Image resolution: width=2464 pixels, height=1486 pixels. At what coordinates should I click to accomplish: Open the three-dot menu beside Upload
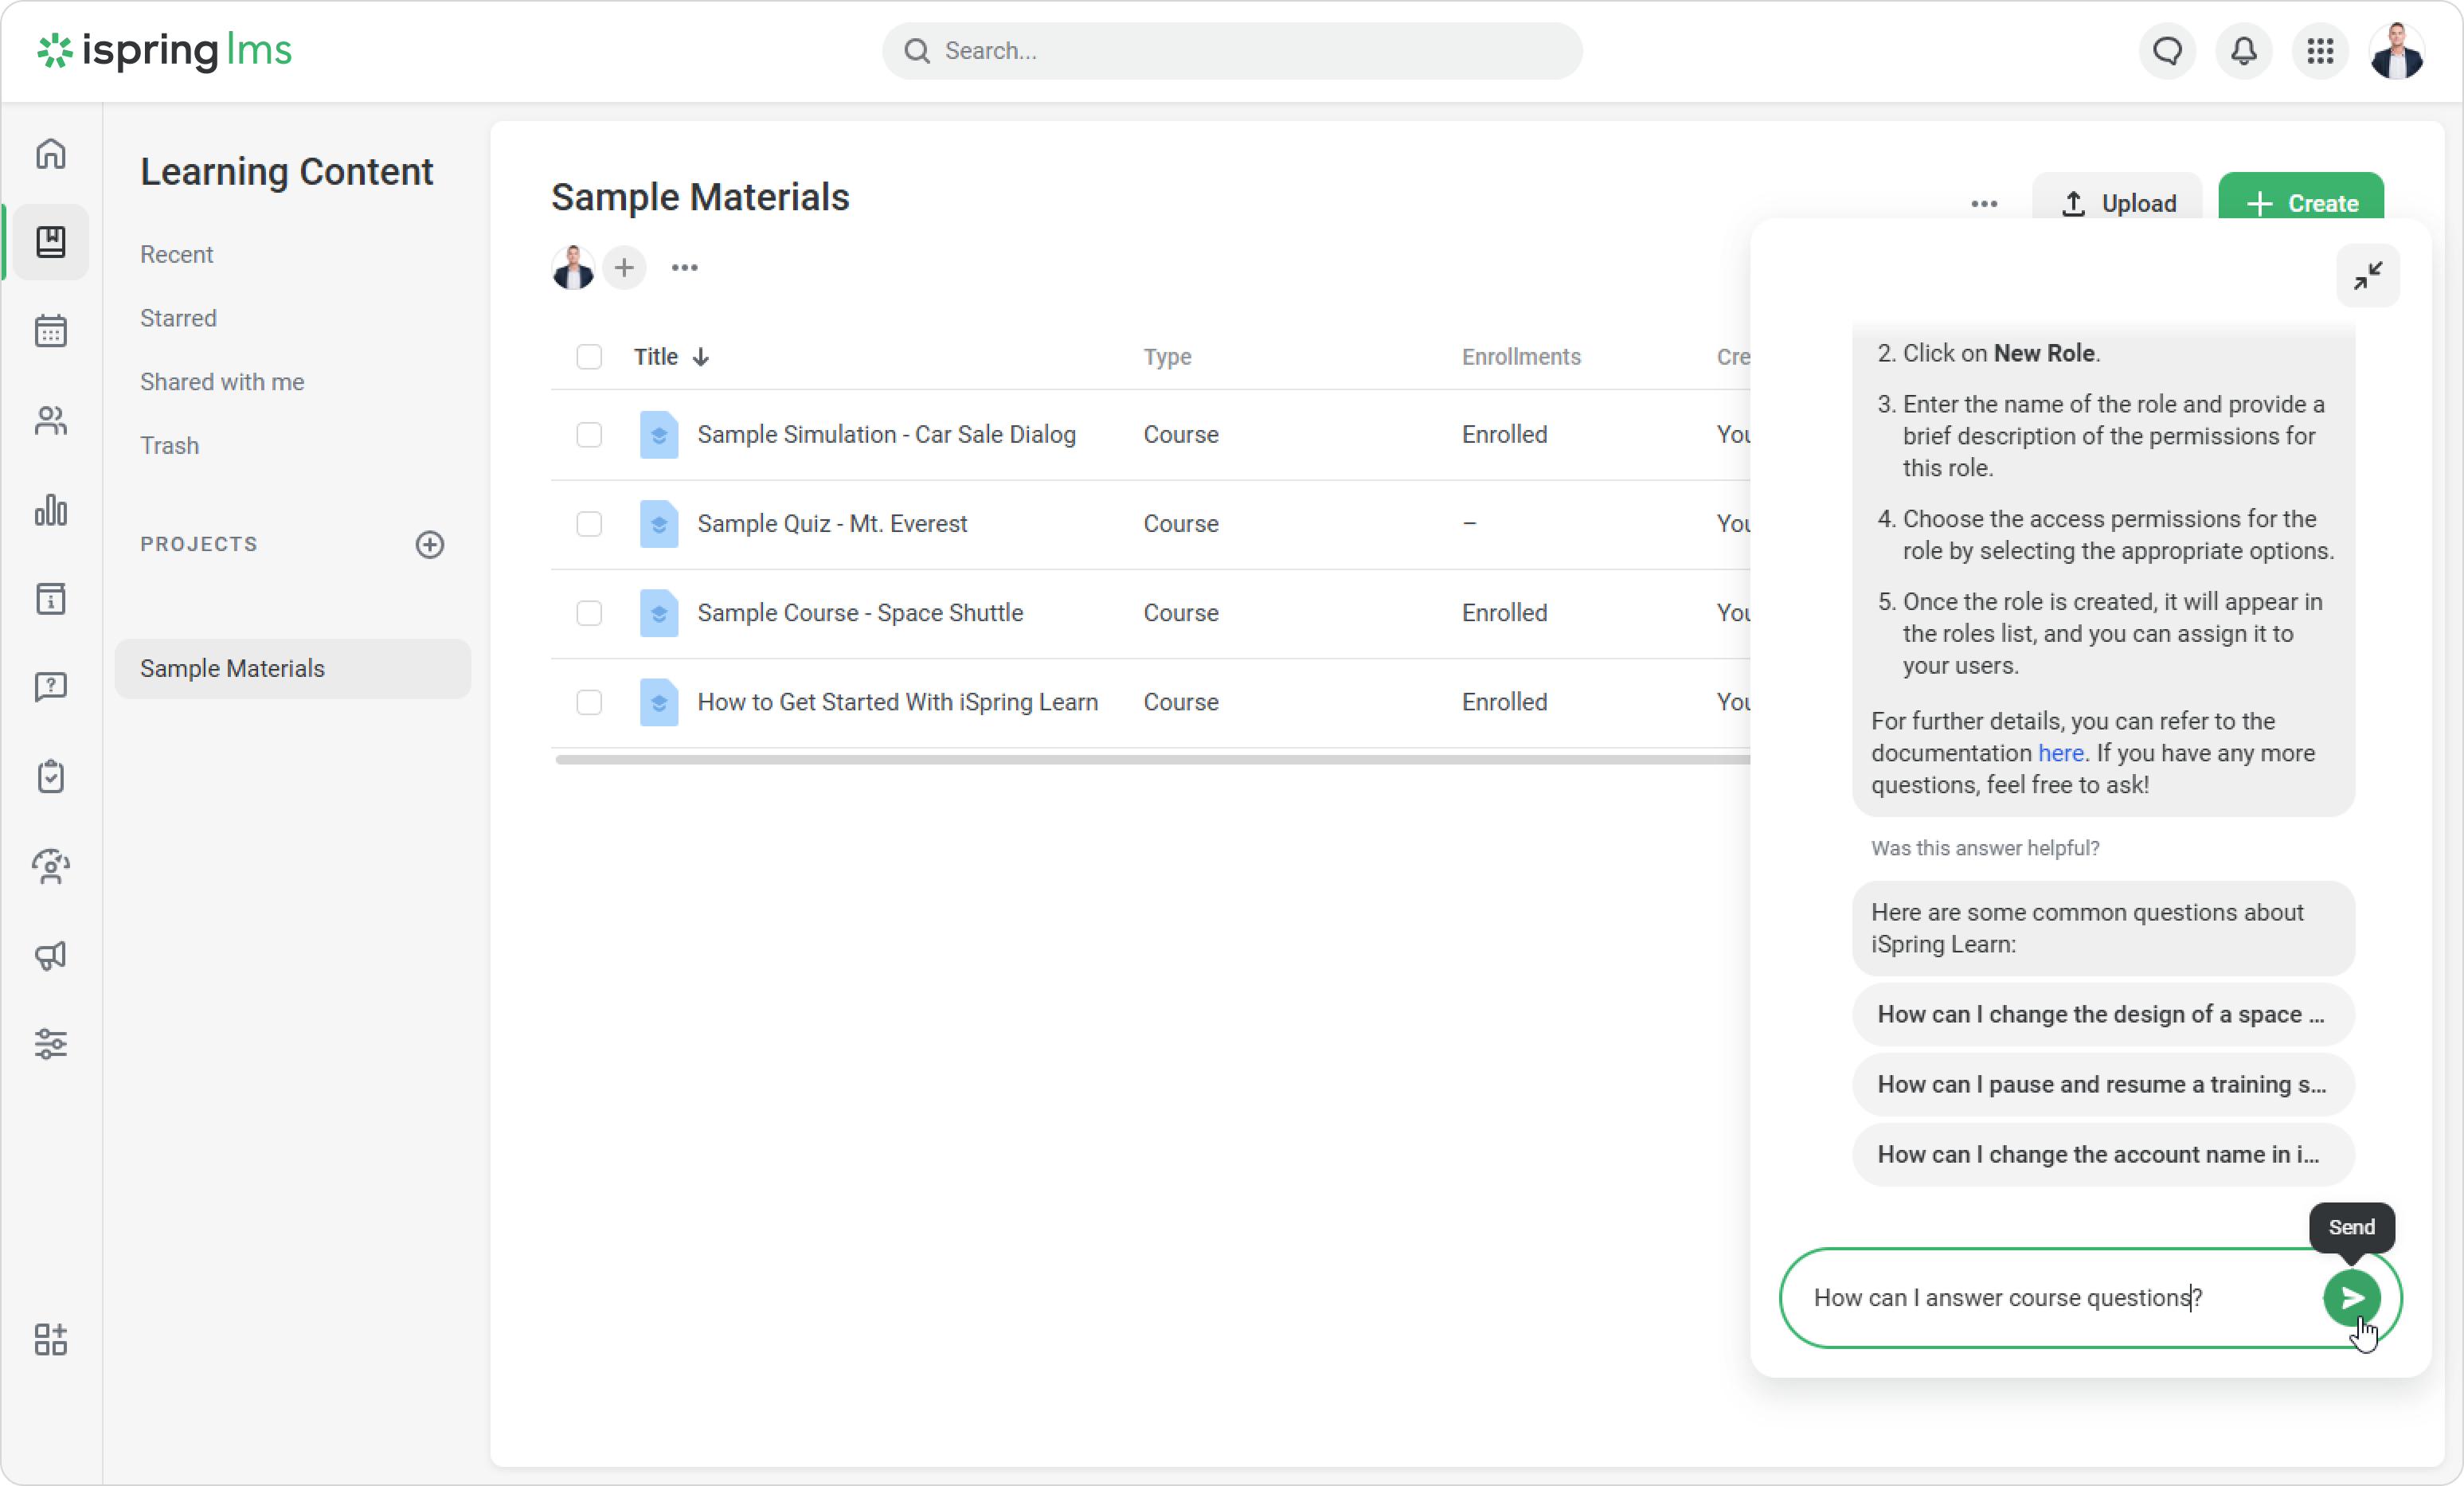(1984, 204)
